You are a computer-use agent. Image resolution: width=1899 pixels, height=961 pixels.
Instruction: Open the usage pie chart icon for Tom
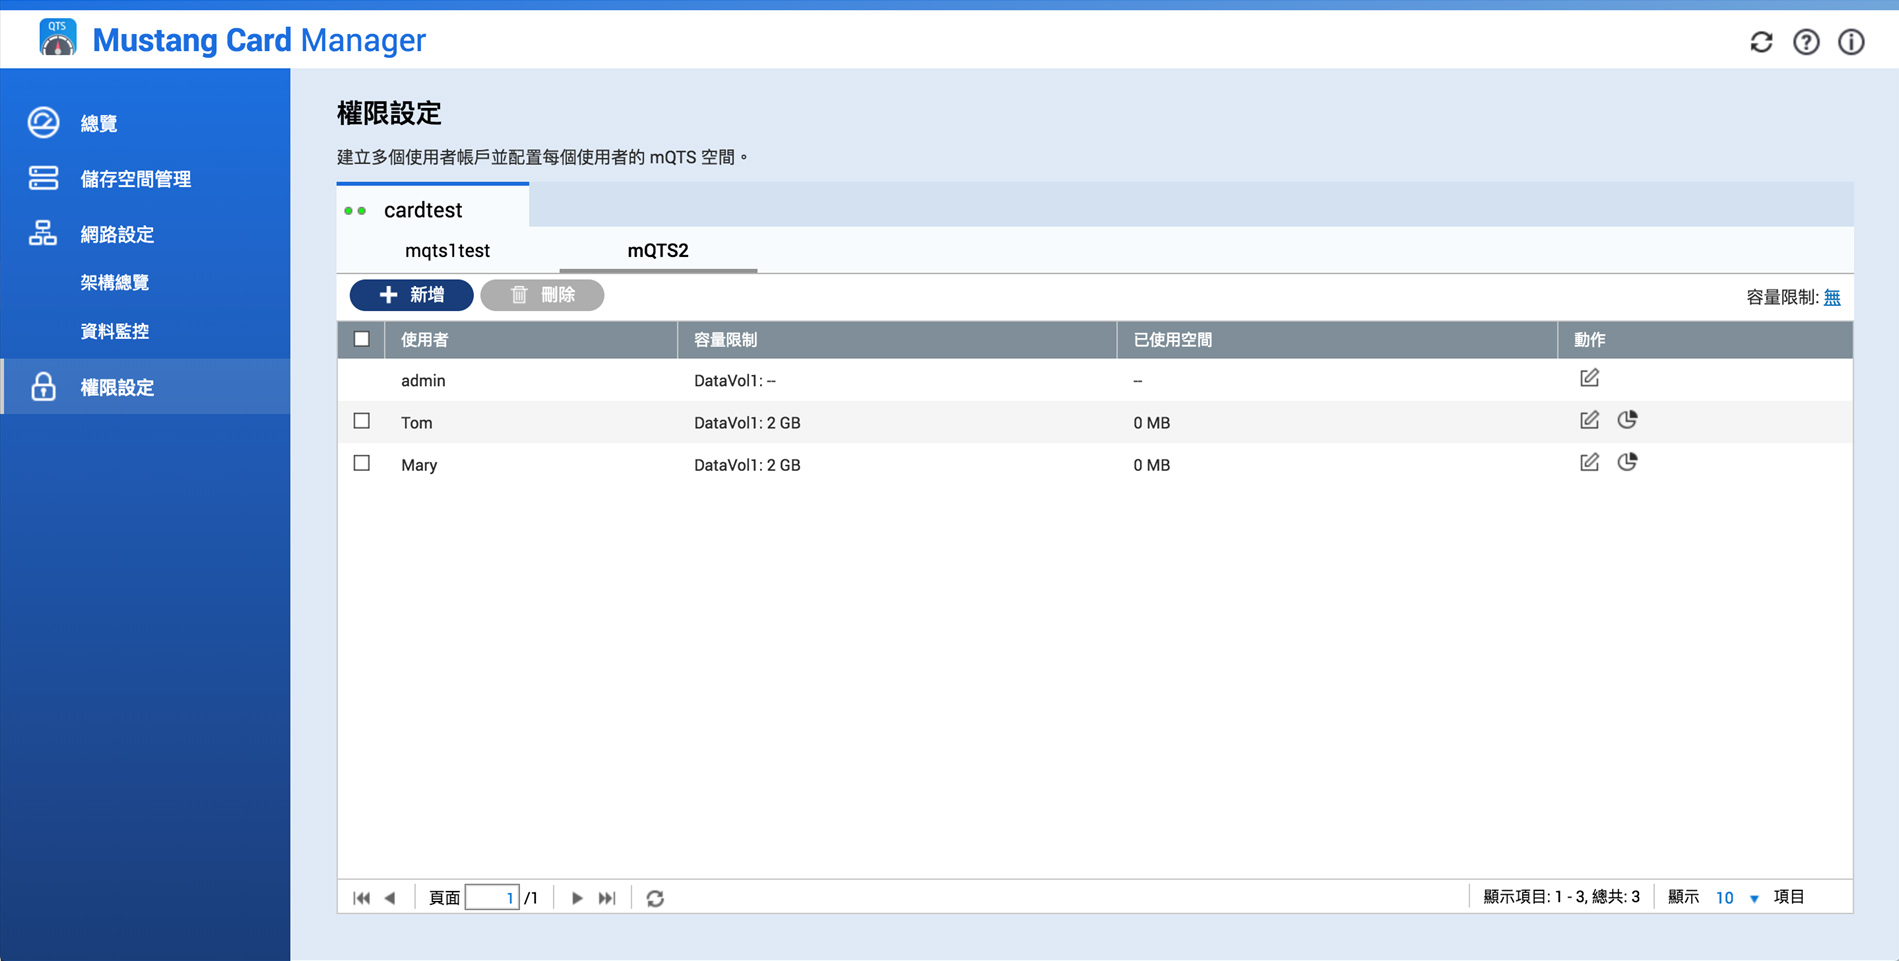coord(1627,420)
